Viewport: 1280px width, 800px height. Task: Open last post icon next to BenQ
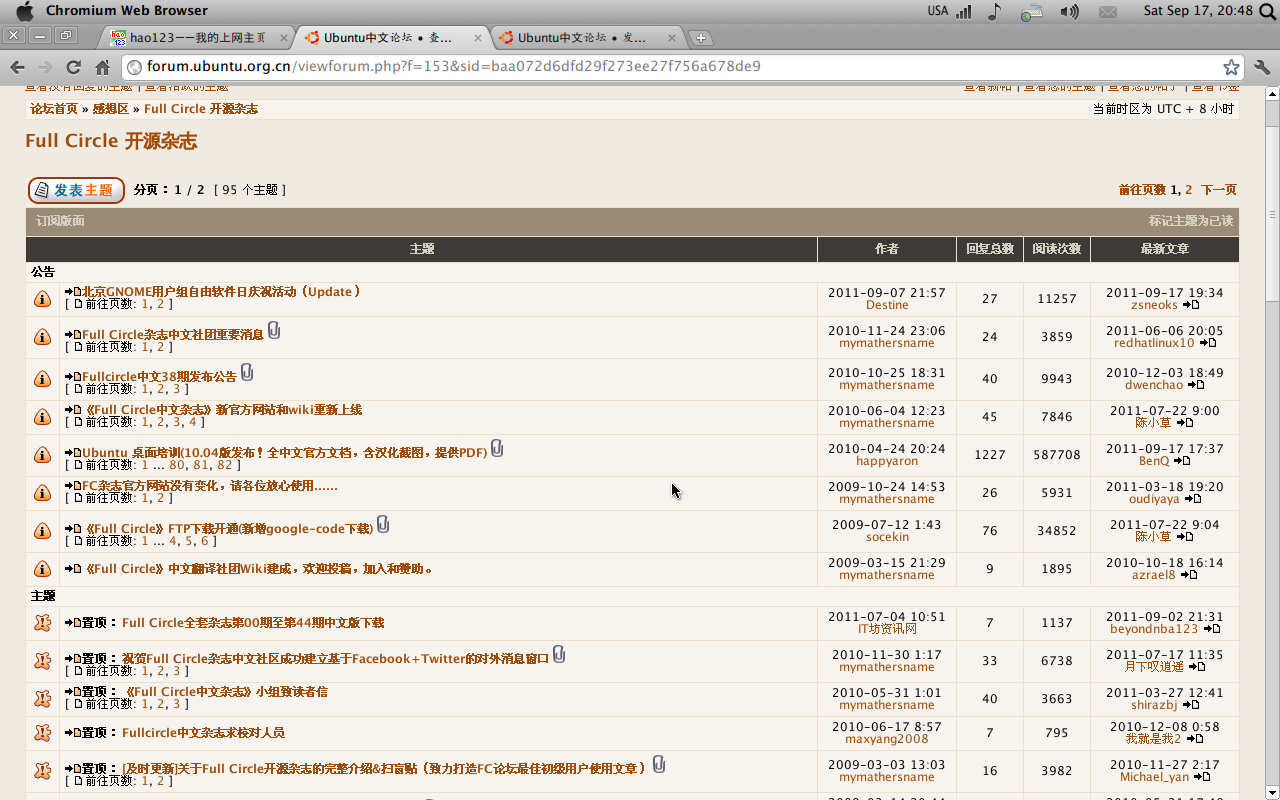point(1182,461)
